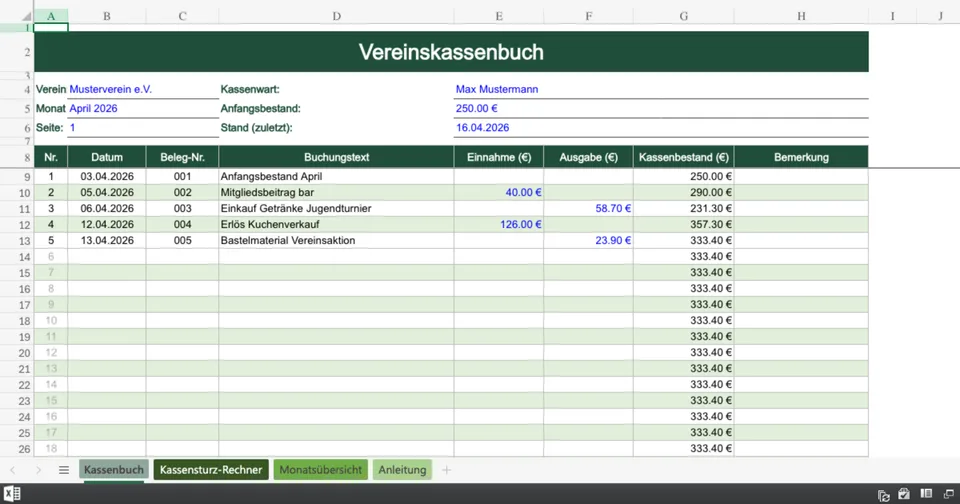Click the 231.30 € balance cell
The height and width of the screenshot is (504, 960).
coord(683,208)
